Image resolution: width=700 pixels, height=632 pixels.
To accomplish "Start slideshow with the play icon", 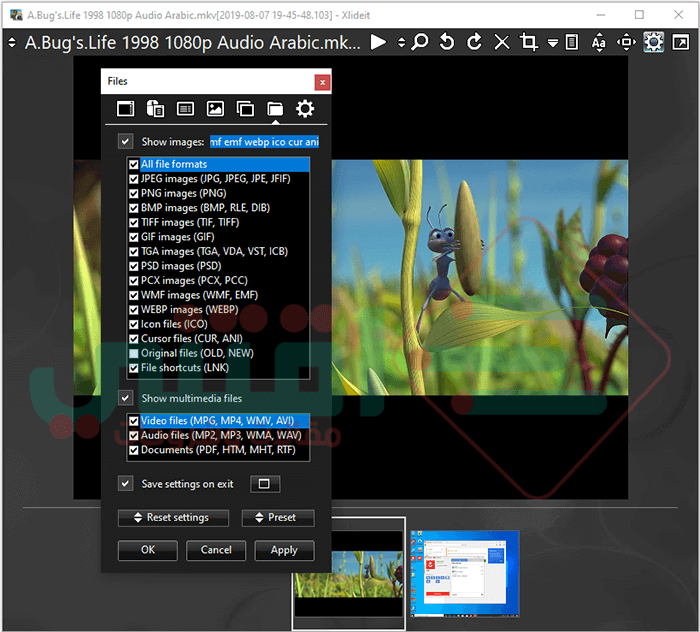I will click(378, 43).
